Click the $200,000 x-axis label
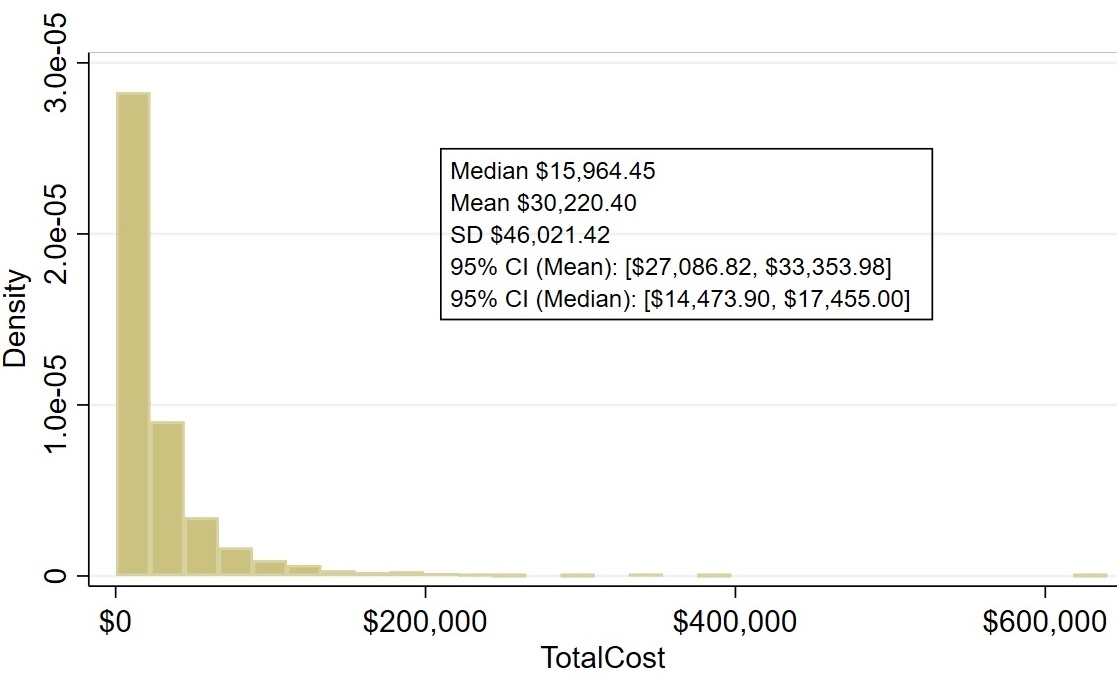The height and width of the screenshot is (677, 1117). [426, 622]
